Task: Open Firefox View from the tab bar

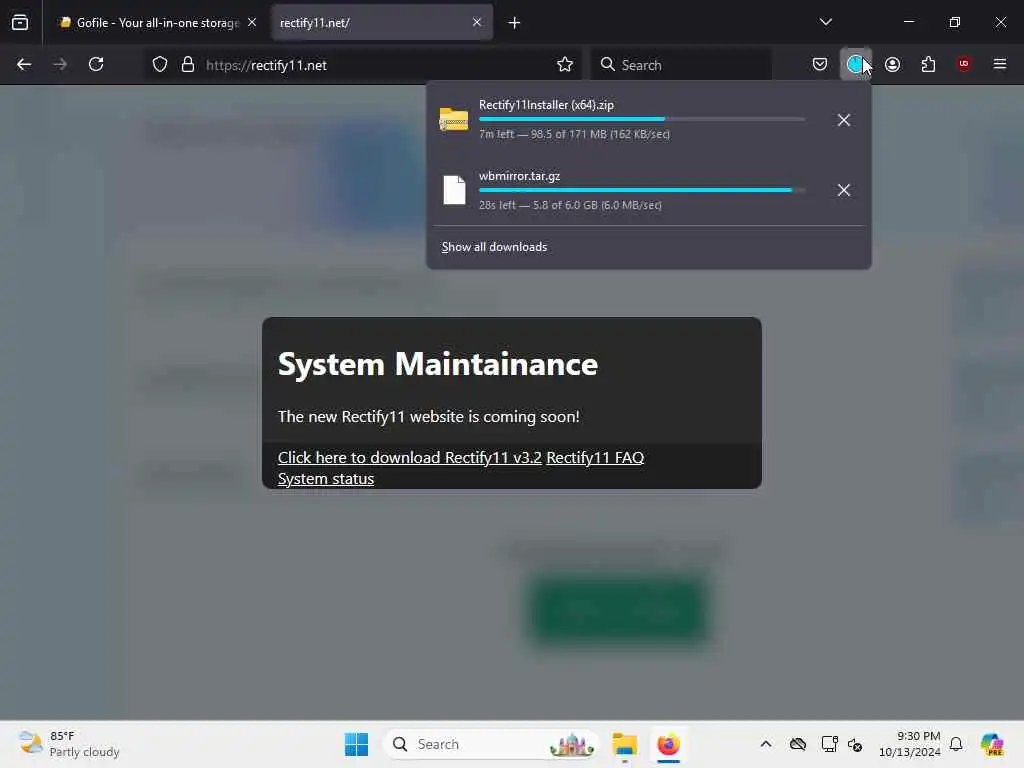Action: pos(20,23)
